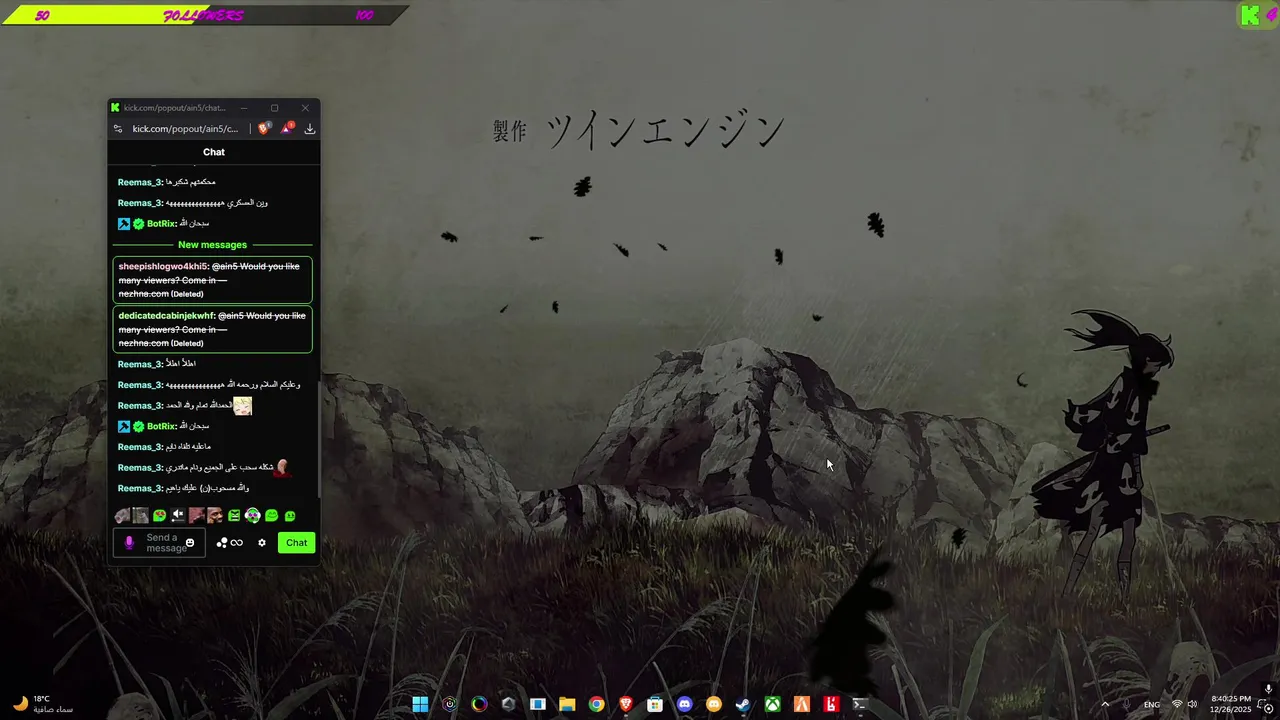Click the Send a message field

(x=159, y=543)
